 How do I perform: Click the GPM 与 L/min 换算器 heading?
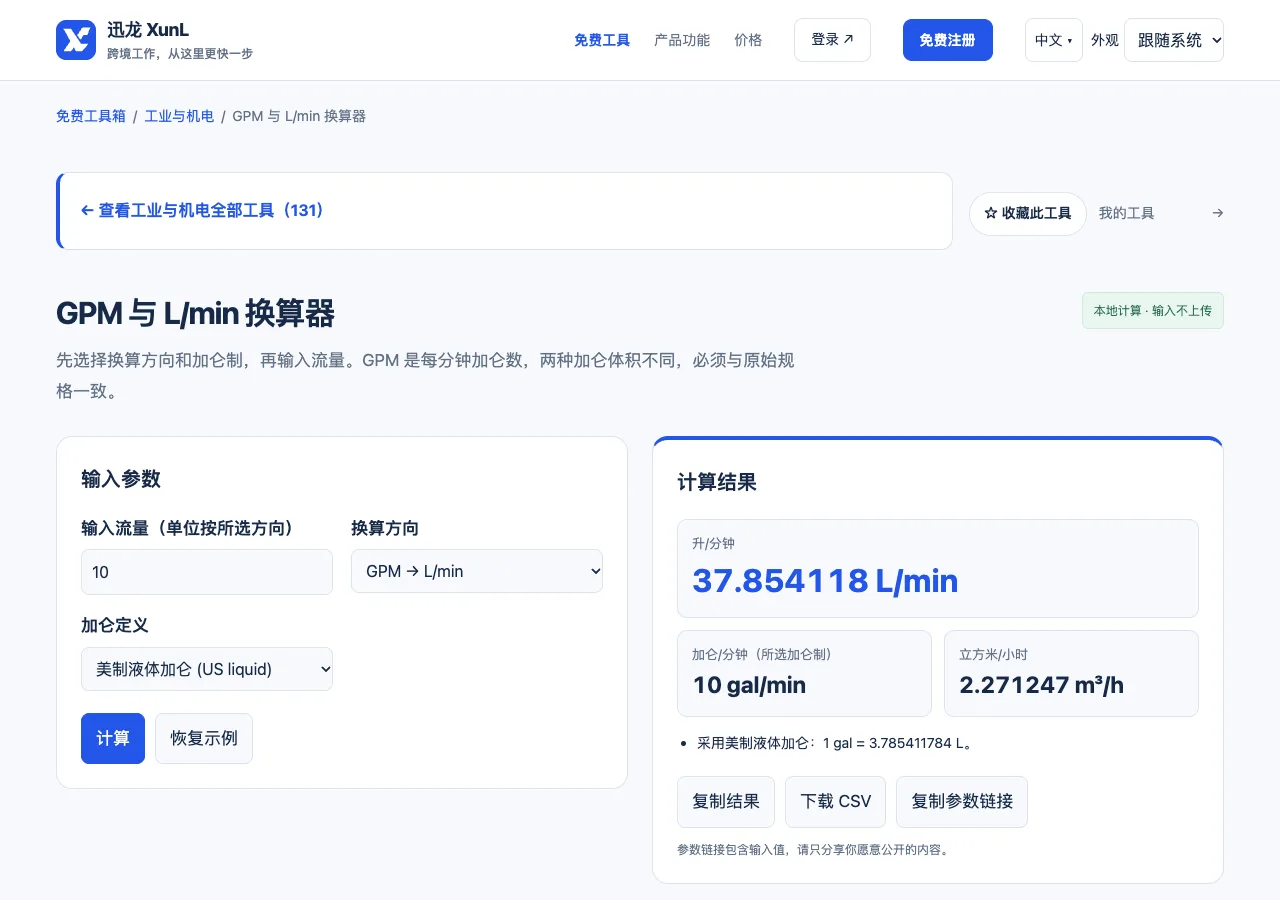click(x=195, y=313)
